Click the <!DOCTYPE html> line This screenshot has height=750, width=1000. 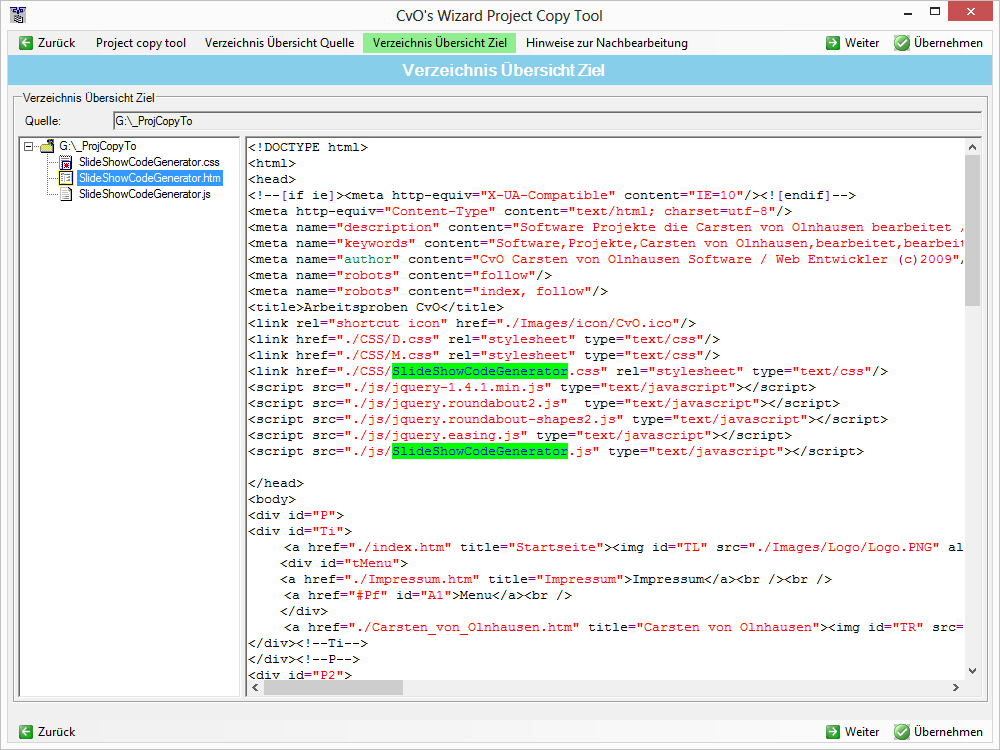coord(308,147)
